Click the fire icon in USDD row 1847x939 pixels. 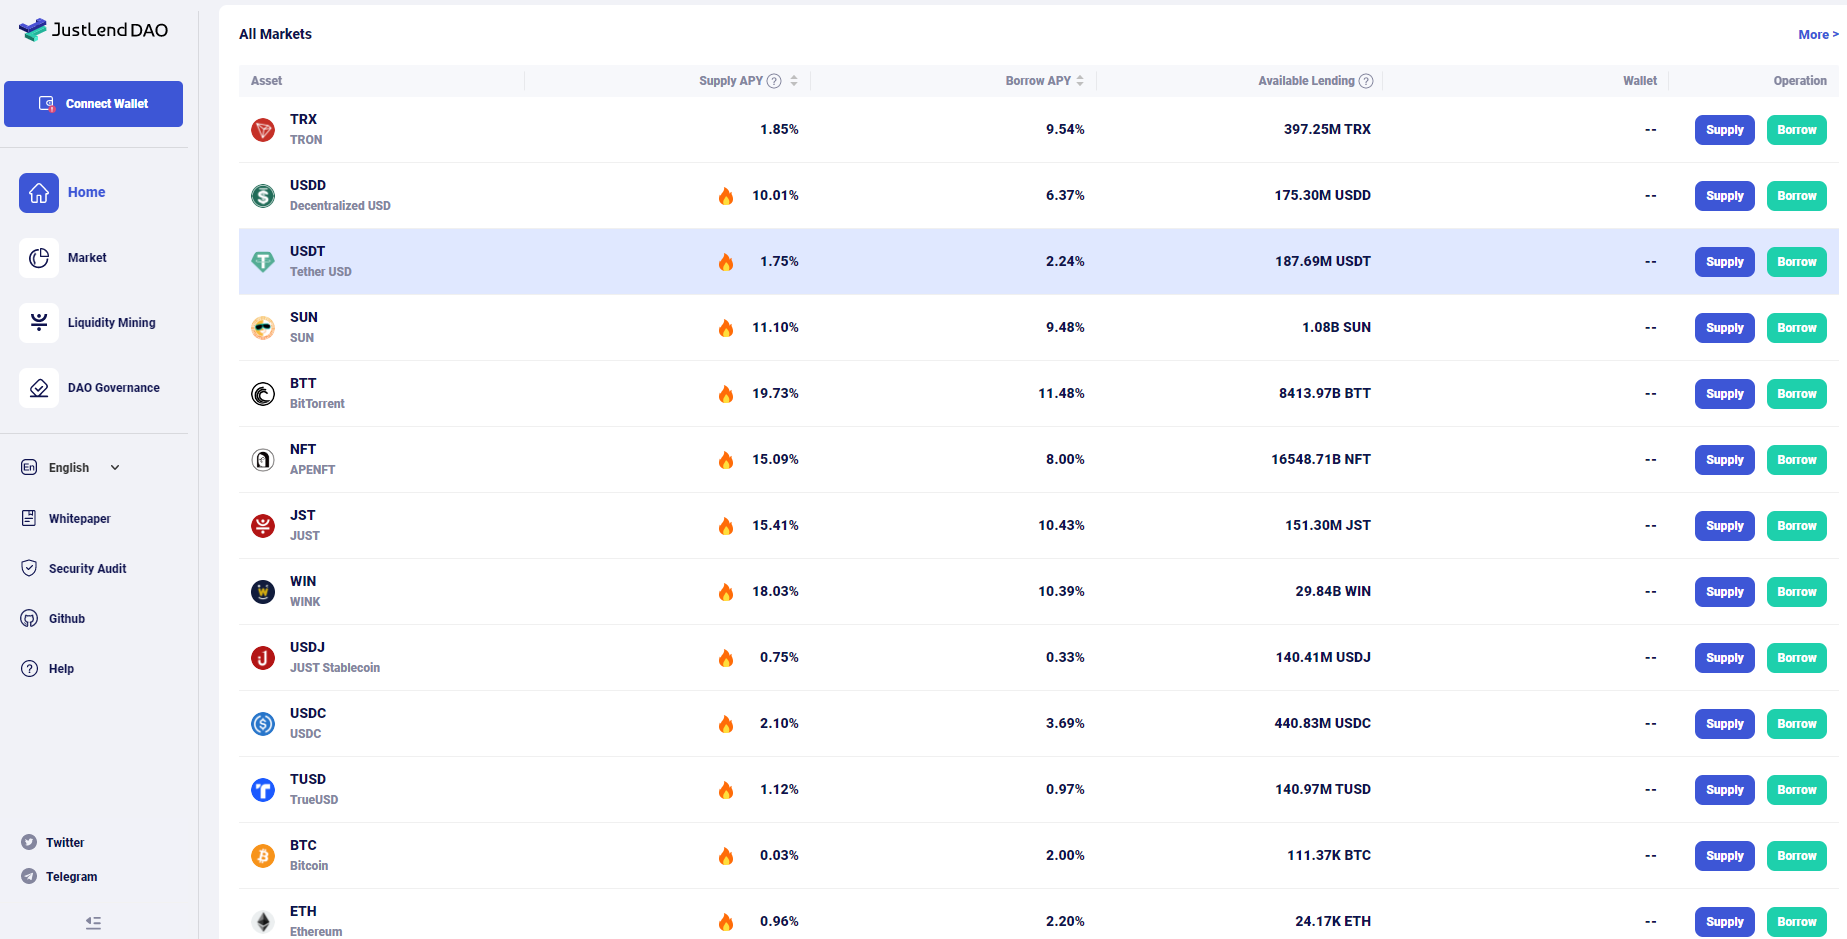coord(726,196)
